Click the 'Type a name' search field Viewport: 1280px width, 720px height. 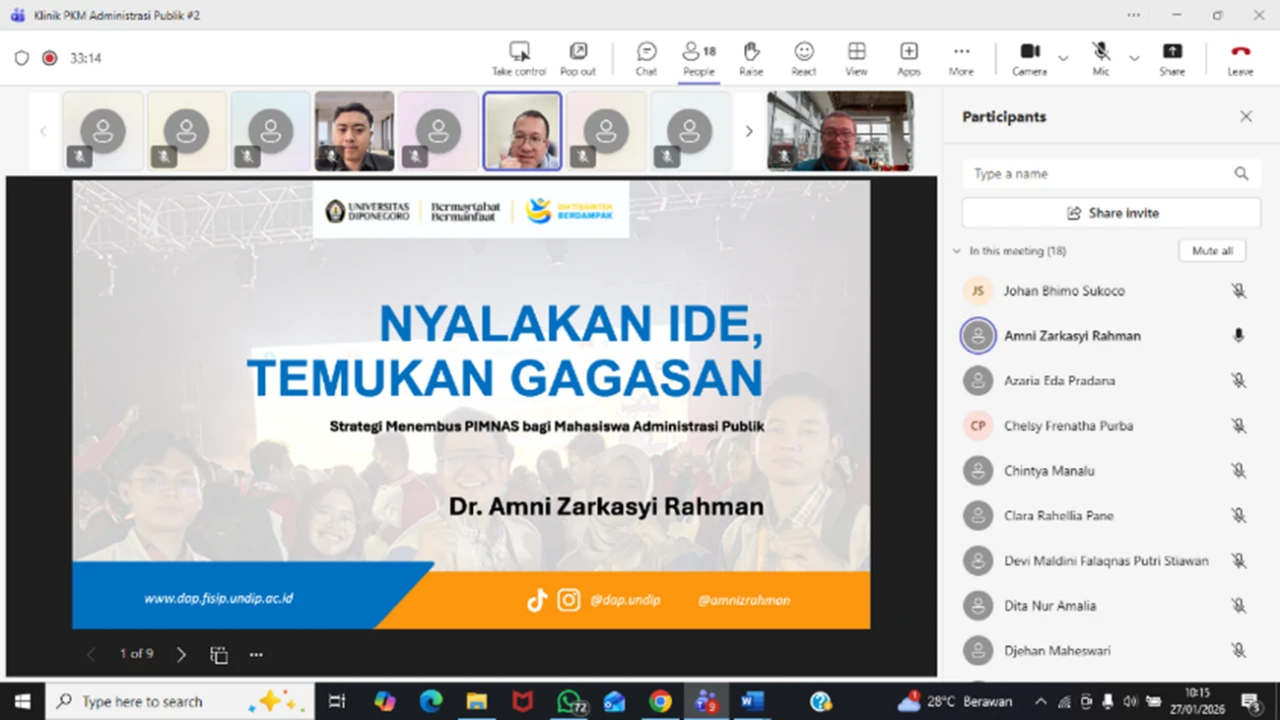[1100, 173]
